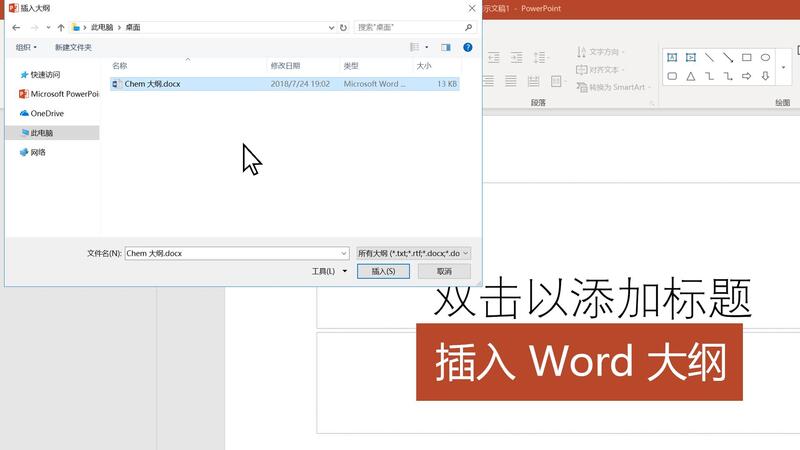The width and height of the screenshot is (800, 450).
Task: Open Quick Access in sidebar
Action: click(x=40, y=74)
